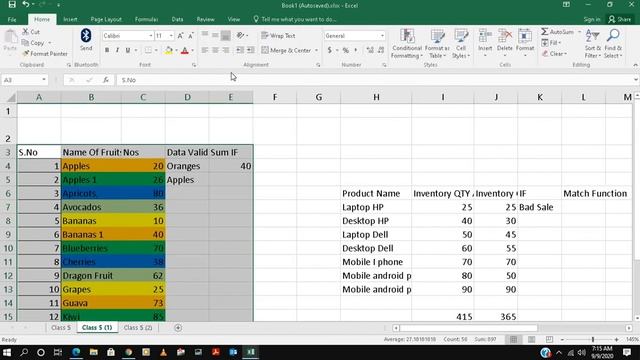This screenshot has height=360, width=640.
Task: Increase indent in Alignment group
Action: point(250,50)
